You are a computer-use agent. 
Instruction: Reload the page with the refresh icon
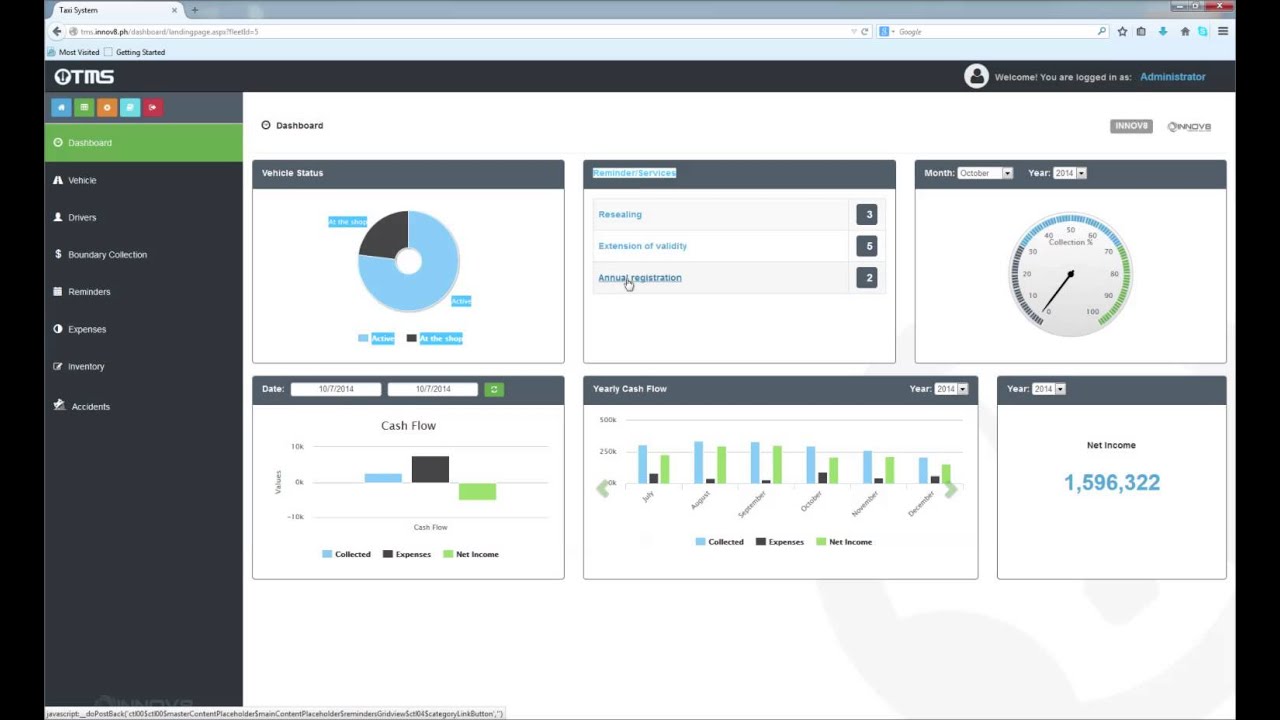(864, 32)
